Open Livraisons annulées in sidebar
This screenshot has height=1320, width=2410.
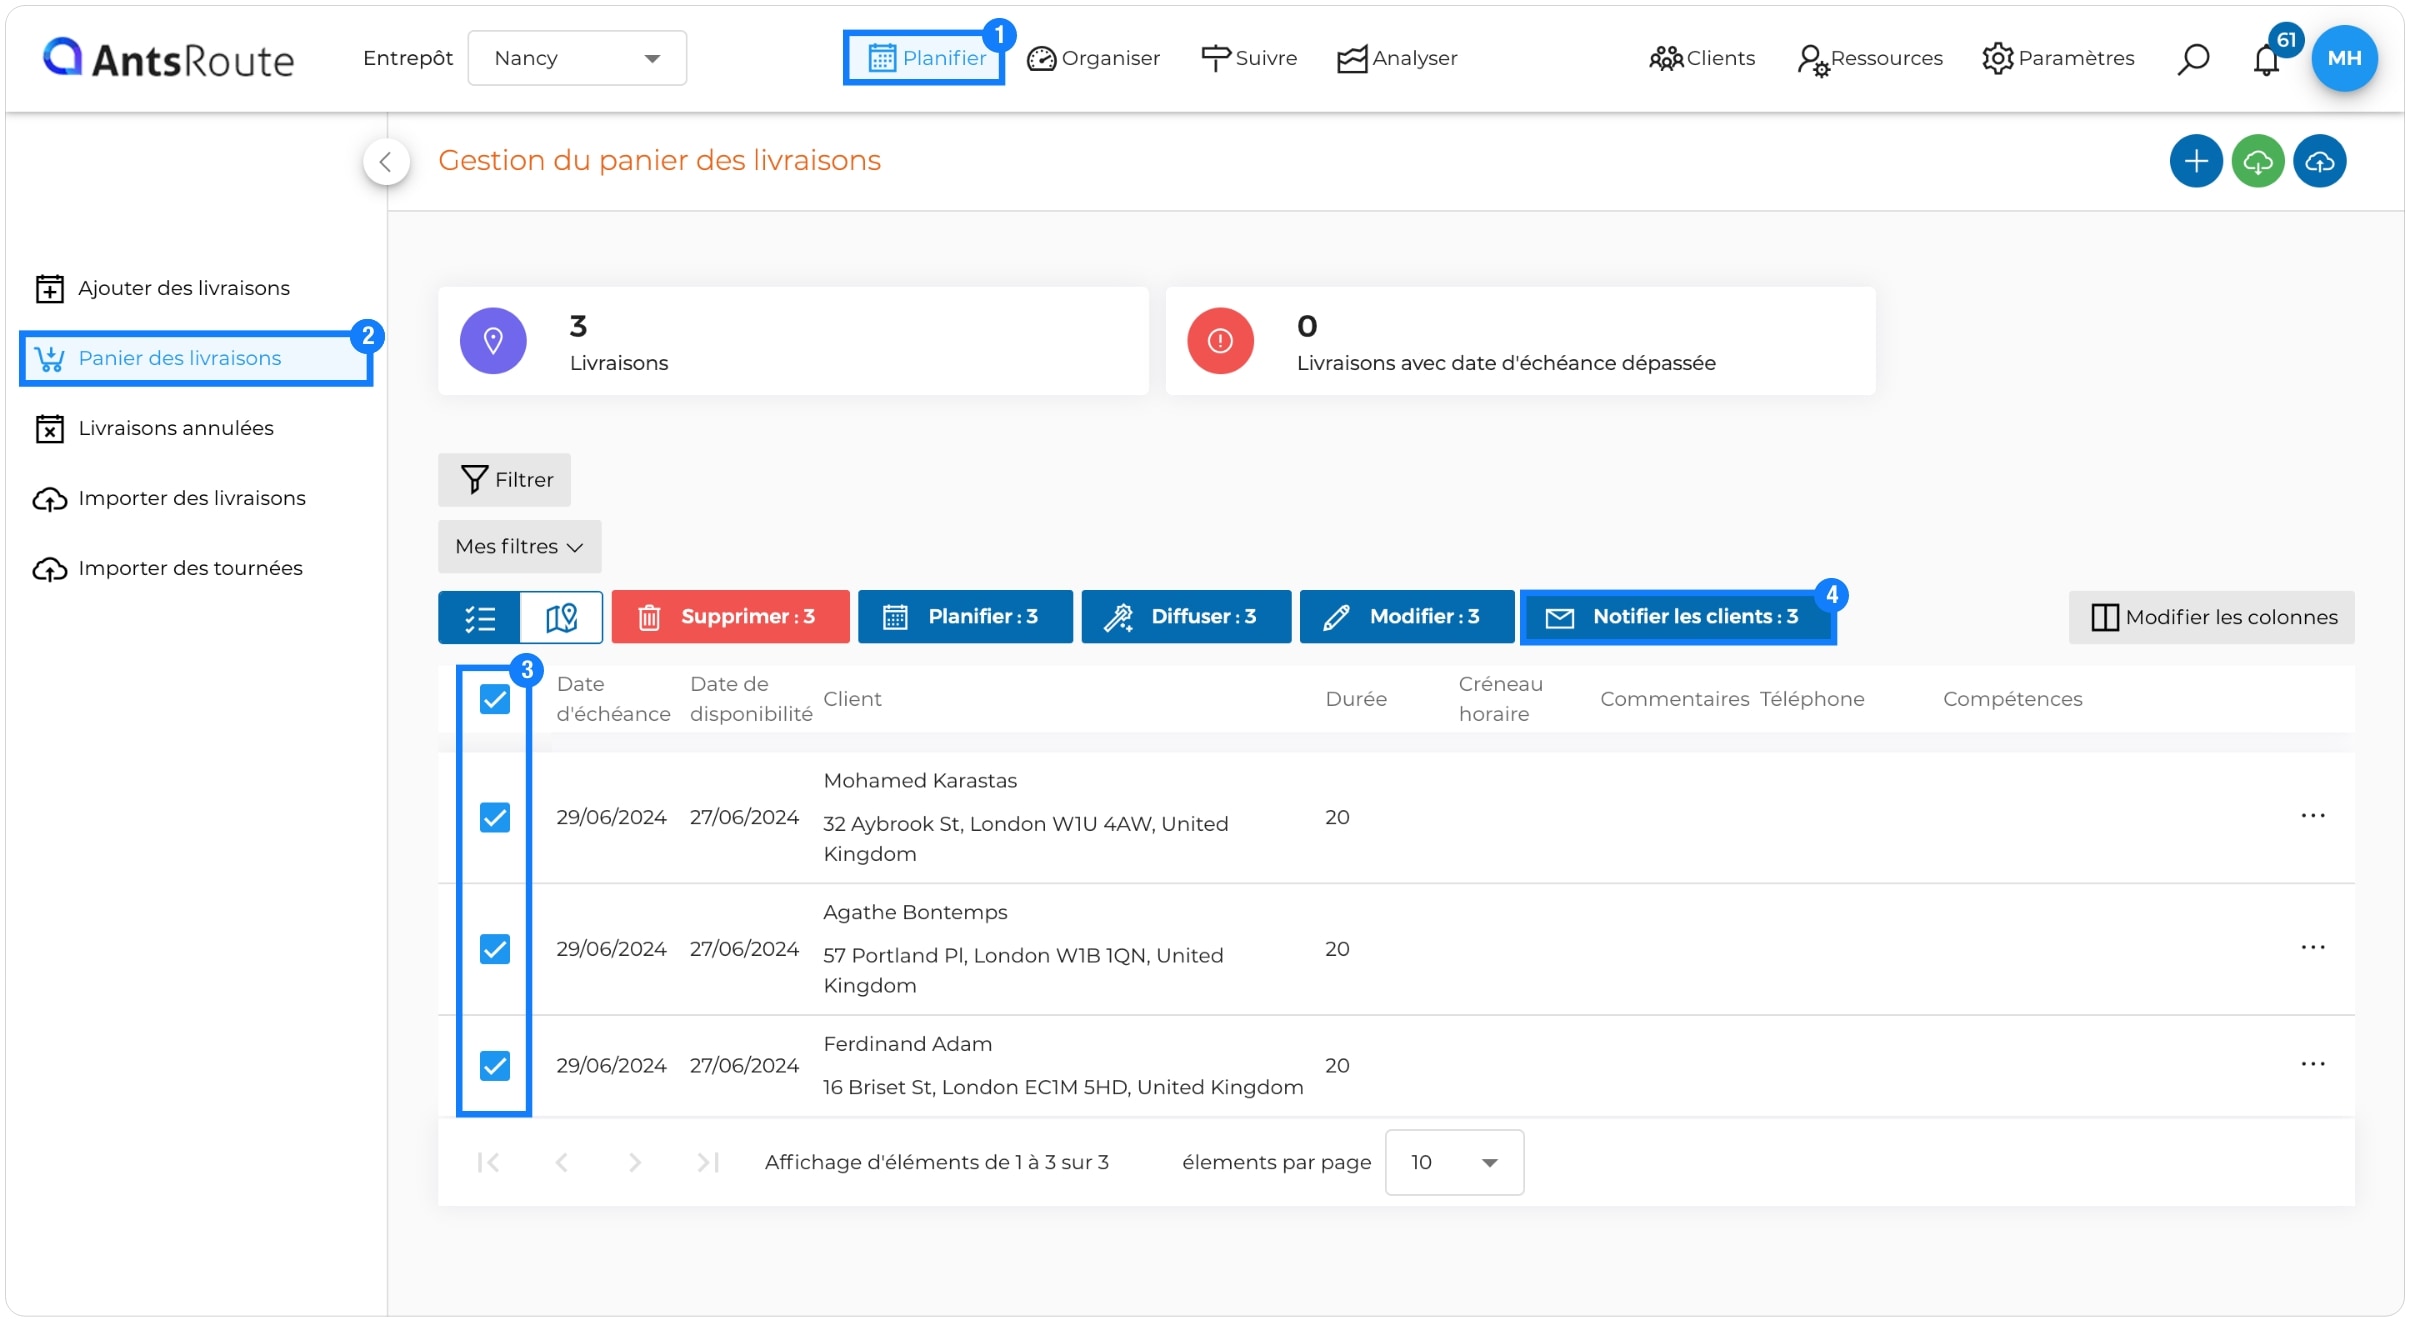(154, 428)
